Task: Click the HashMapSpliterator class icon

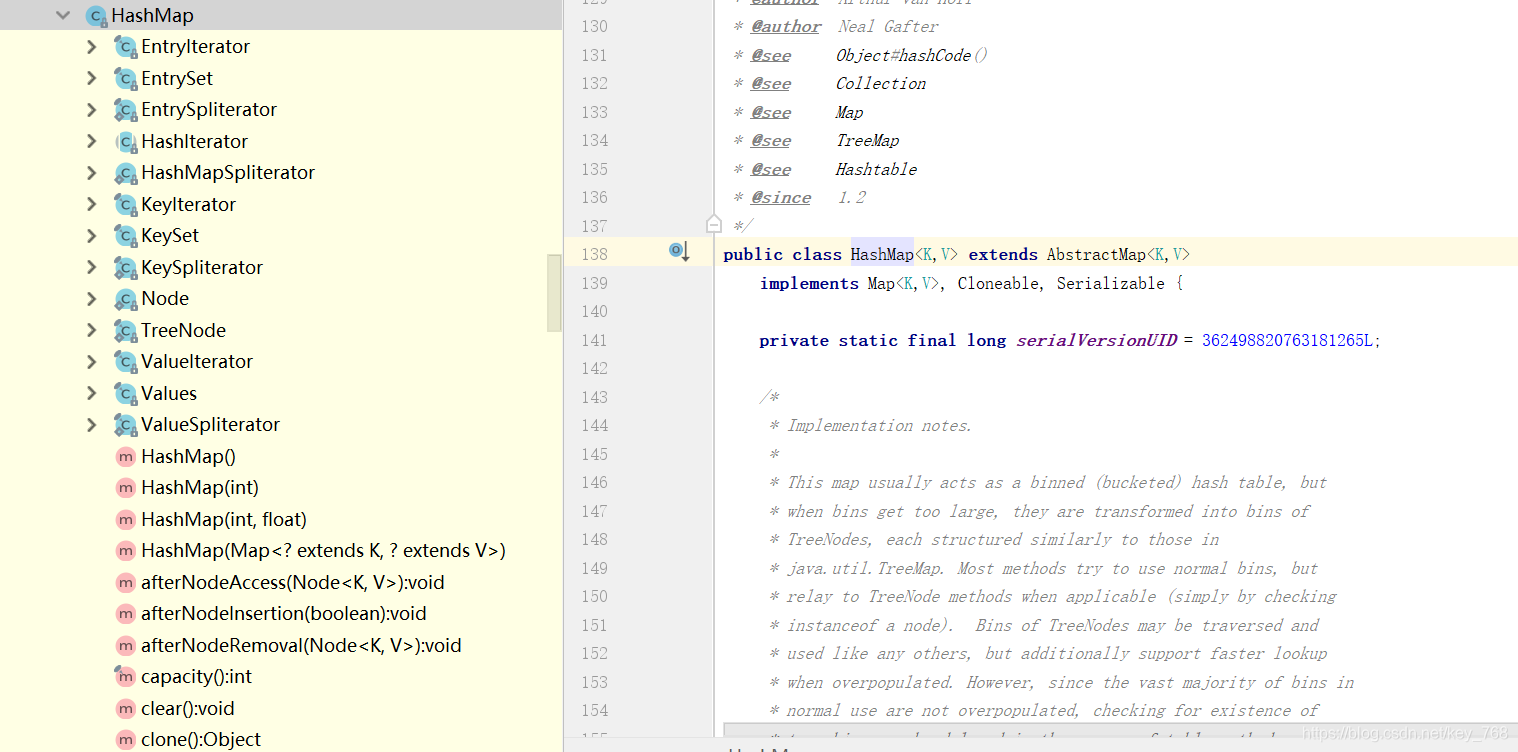Action: click(x=125, y=173)
